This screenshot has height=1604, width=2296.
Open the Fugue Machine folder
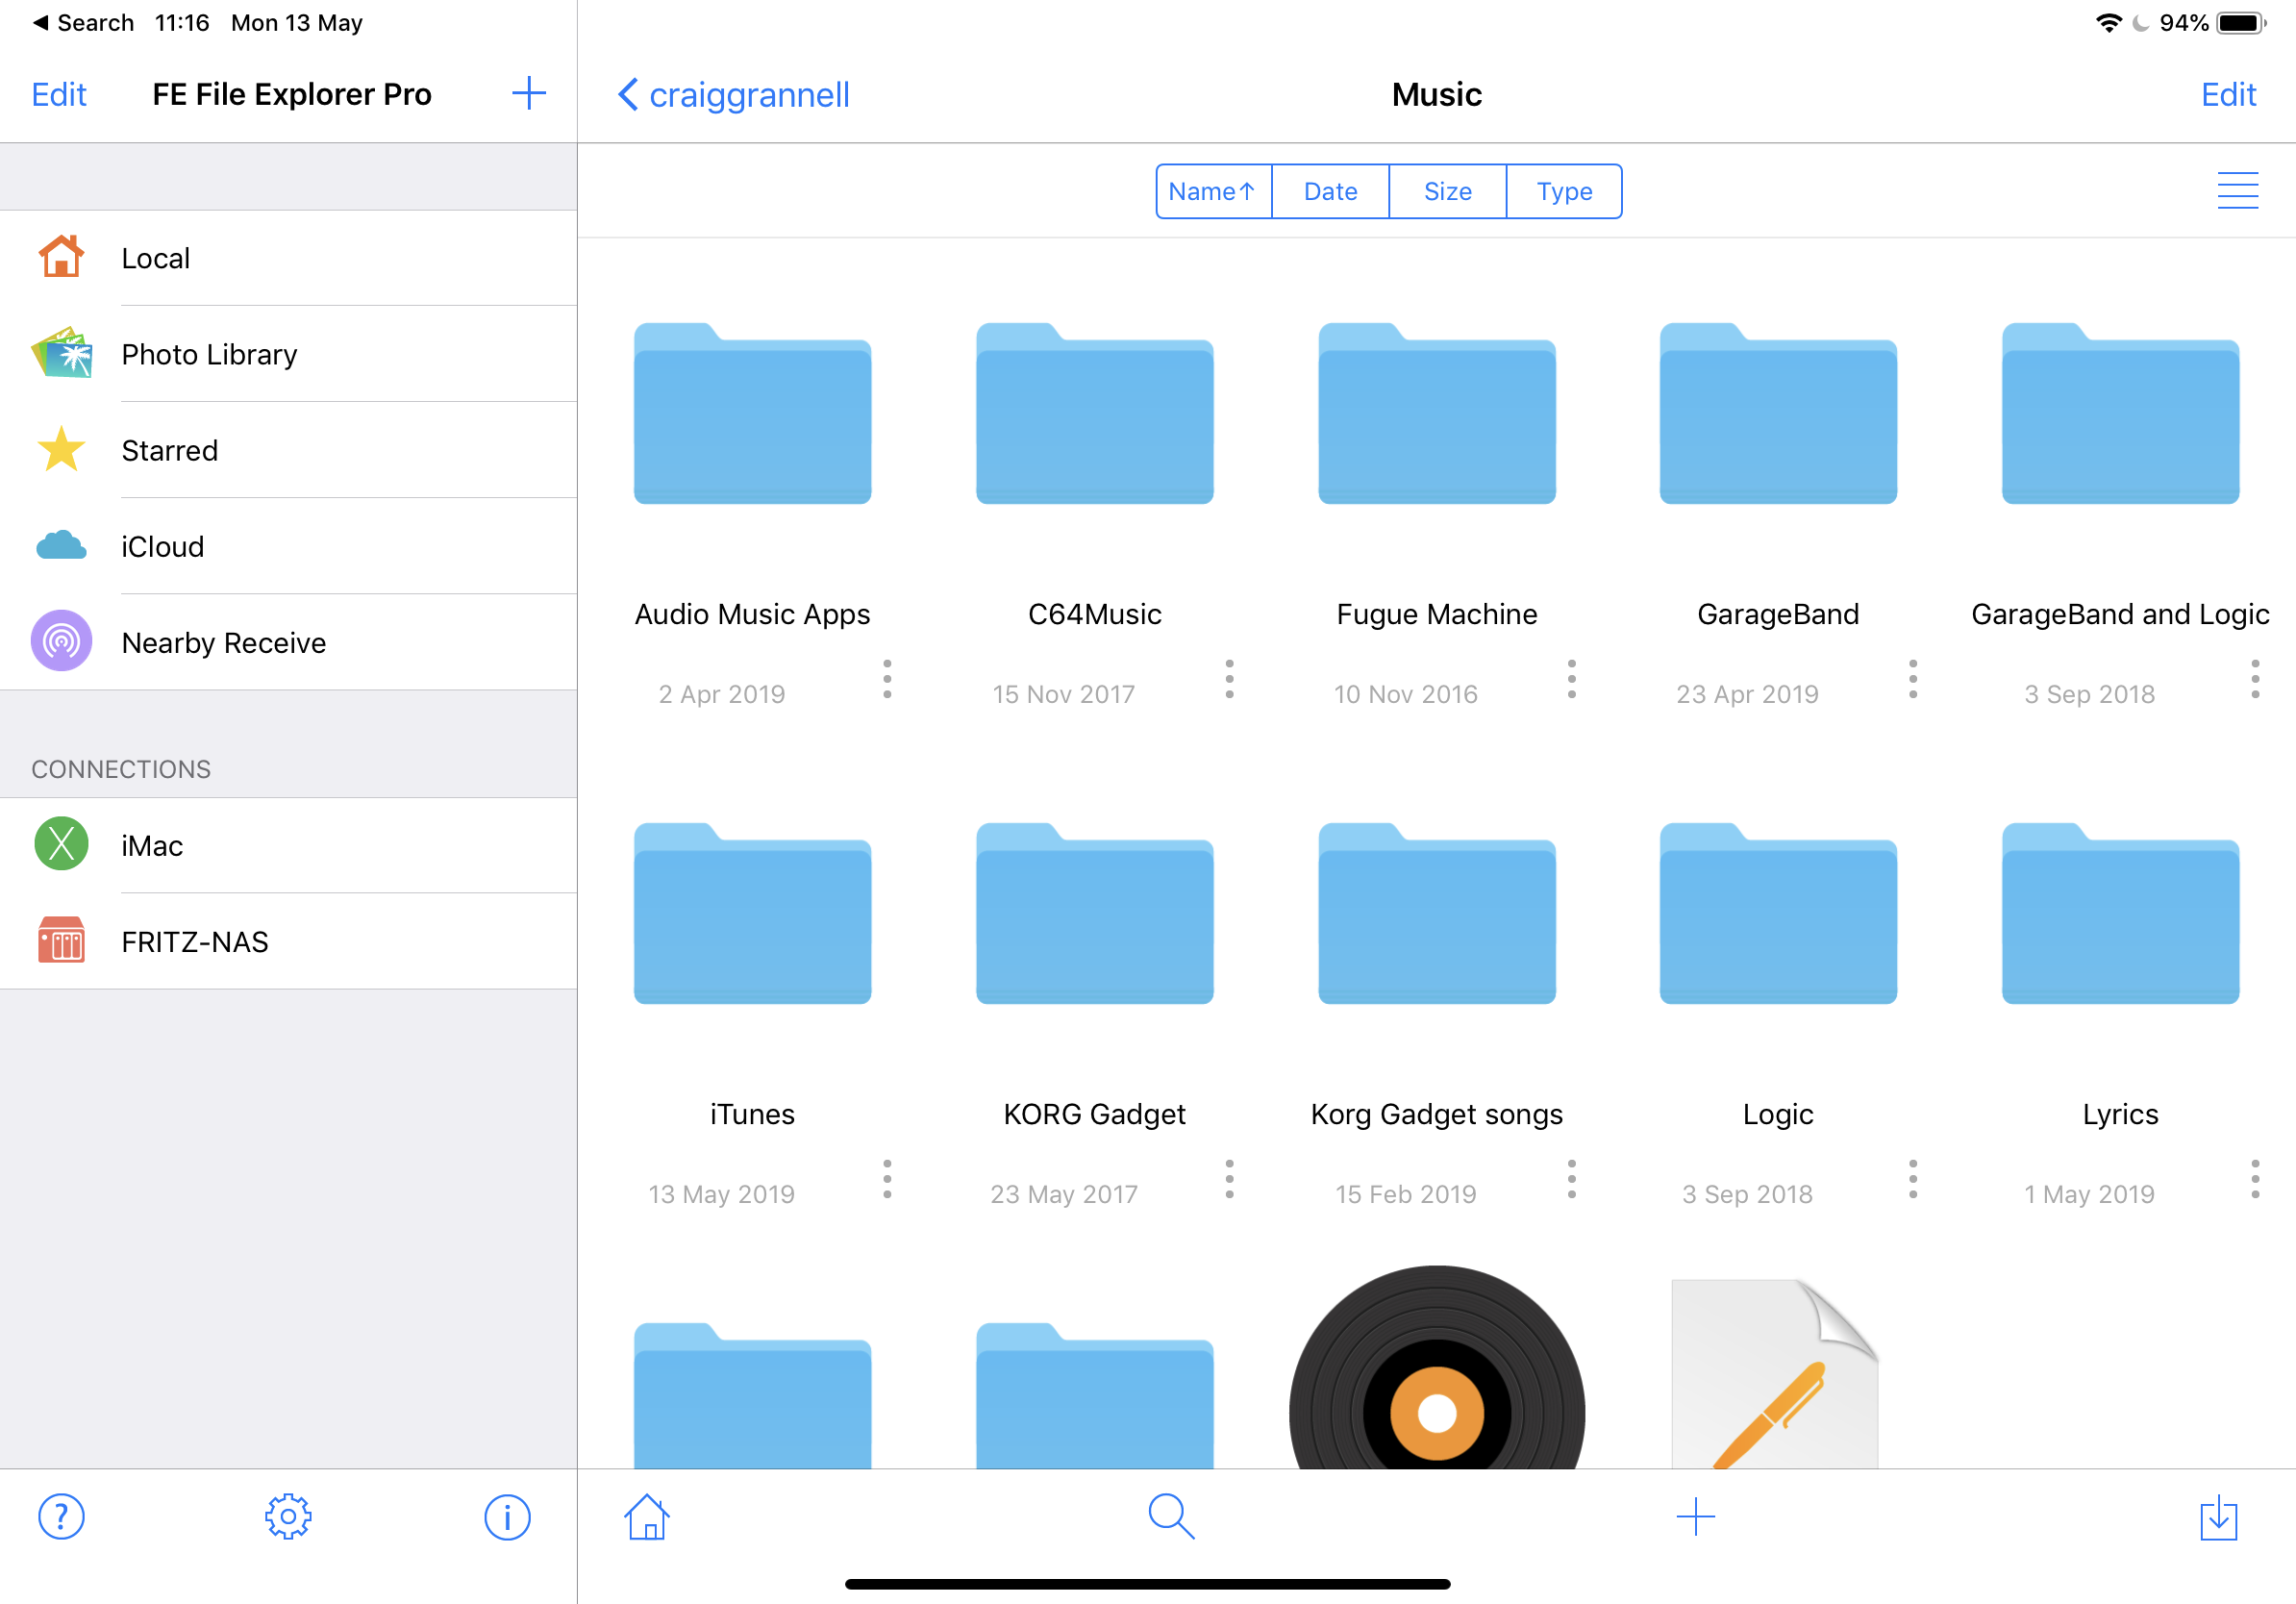[1437, 413]
